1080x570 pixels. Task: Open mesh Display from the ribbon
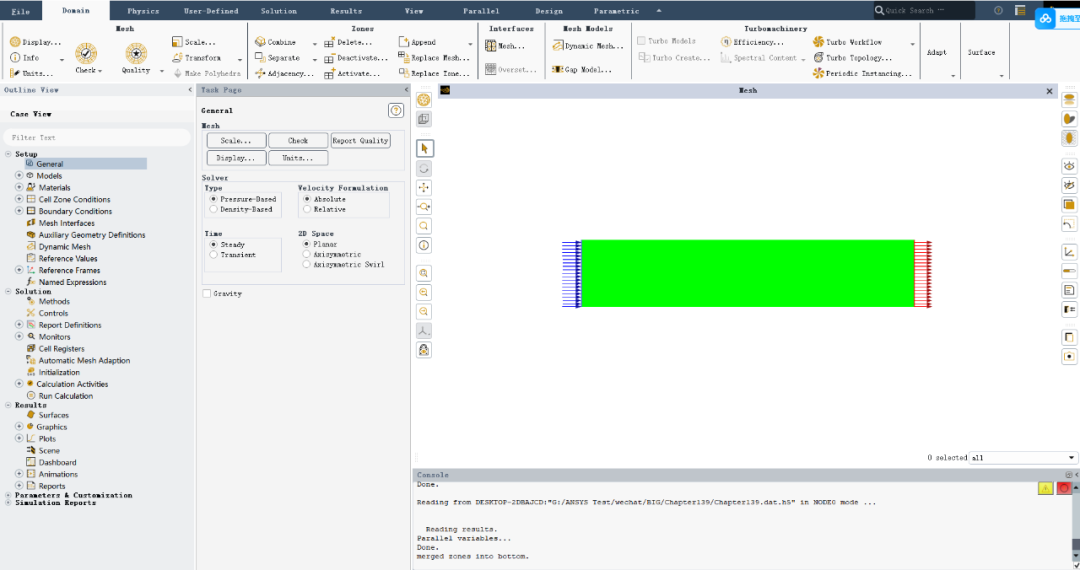point(34,42)
